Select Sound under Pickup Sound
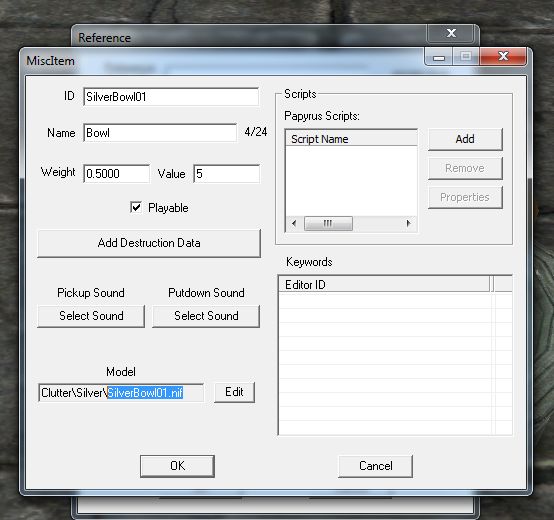The image size is (554, 520). (91, 316)
